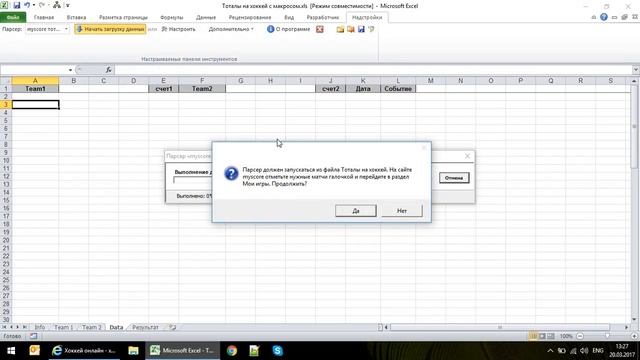Click the zoom slider handle
This screenshot has width=640, height=360.
(607, 336)
